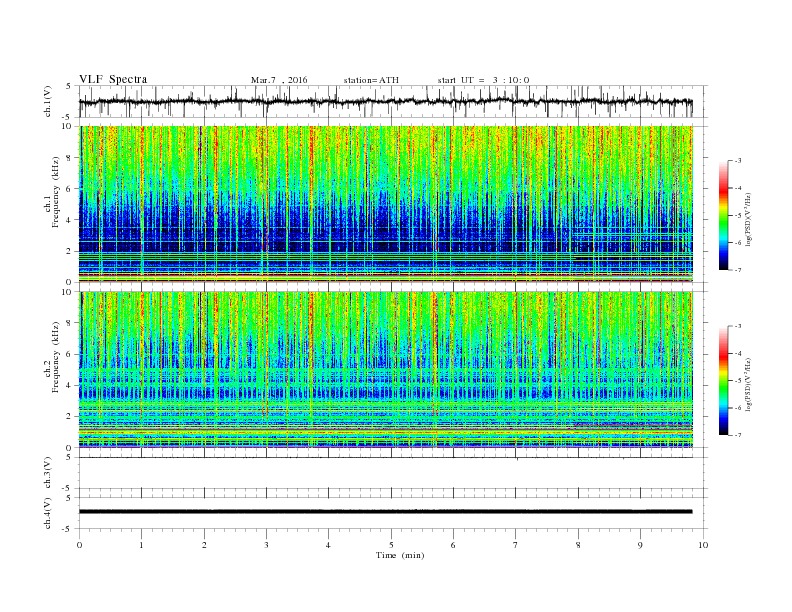The width and height of the screenshot is (792, 612).
Task: Click the "8" tick label on time axis
Action: point(578,545)
